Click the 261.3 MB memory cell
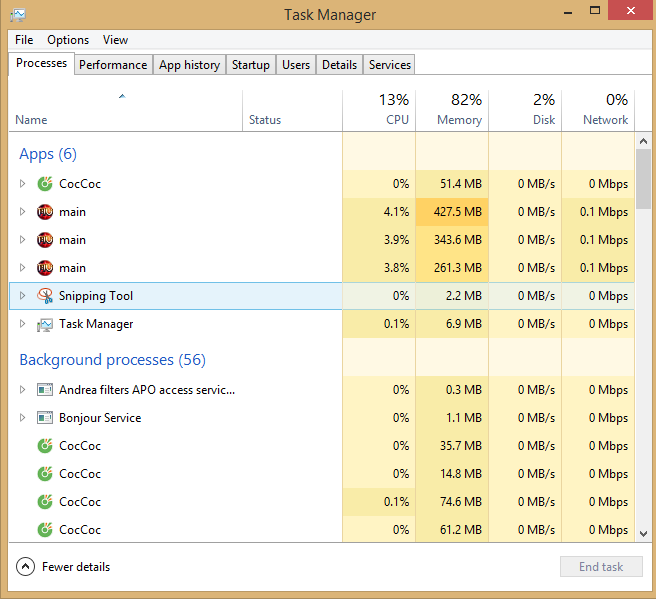 tap(452, 268)
